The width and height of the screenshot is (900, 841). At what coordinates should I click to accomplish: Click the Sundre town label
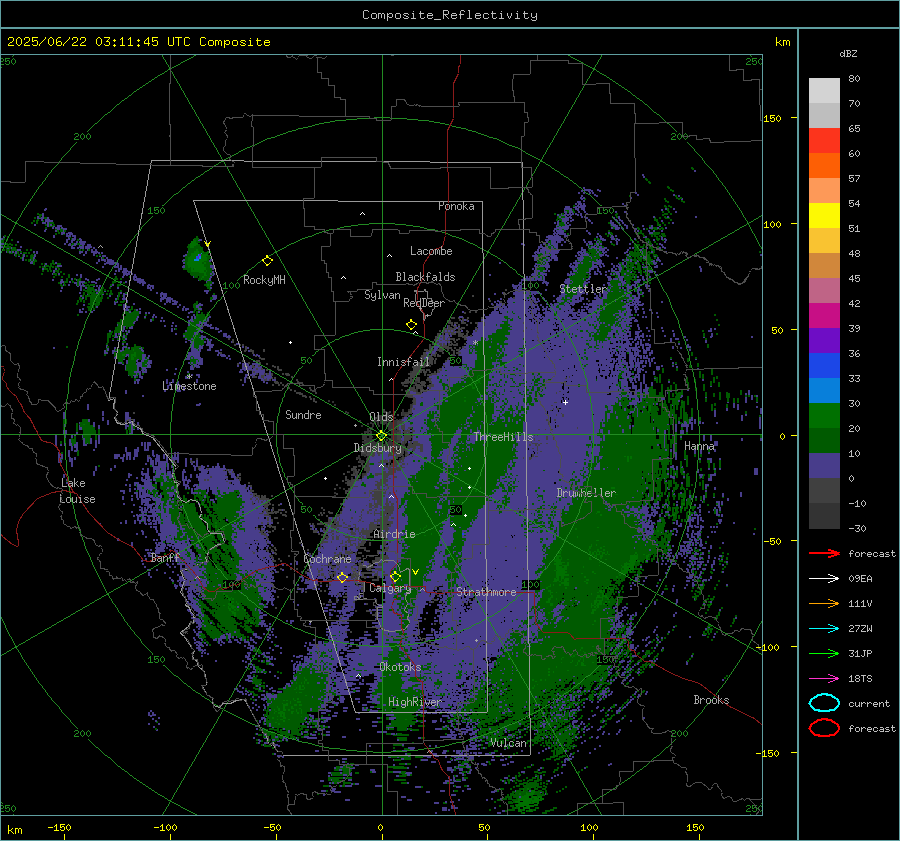tap(303, 415)
